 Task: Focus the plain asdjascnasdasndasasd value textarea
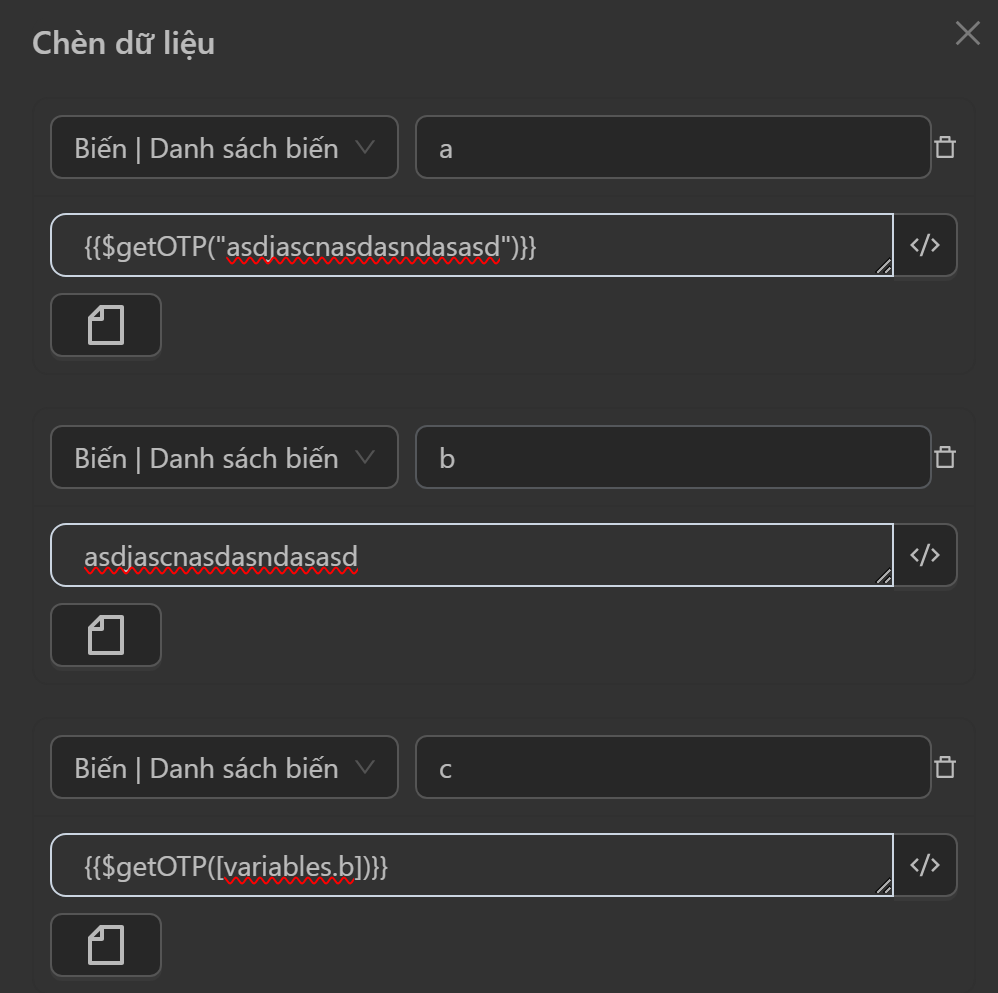[470, 555]
